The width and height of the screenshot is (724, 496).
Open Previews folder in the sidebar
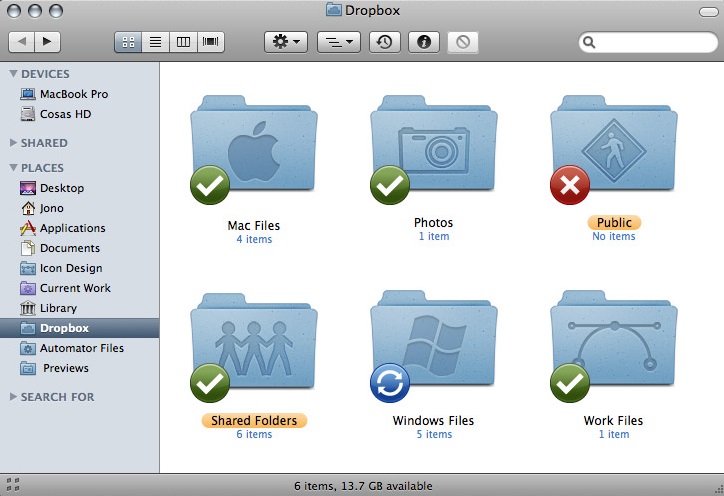tap(79, 368)
